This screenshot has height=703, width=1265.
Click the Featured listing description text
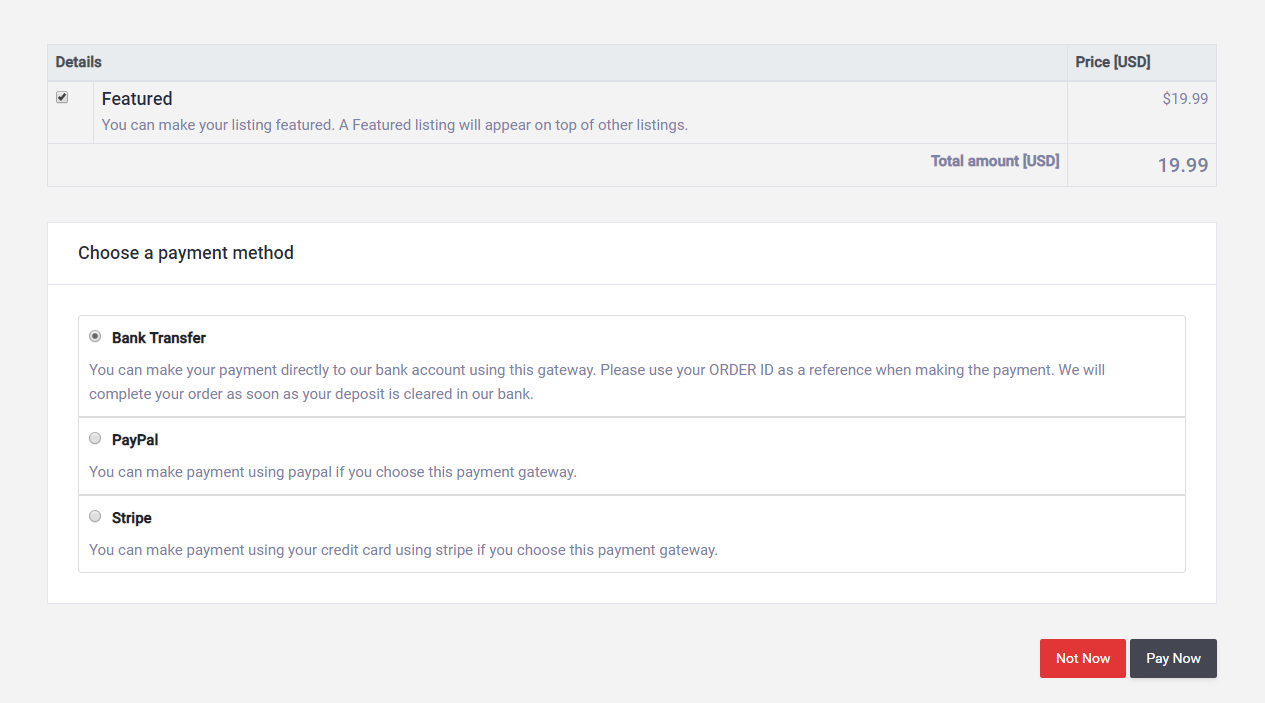[395, 126]
